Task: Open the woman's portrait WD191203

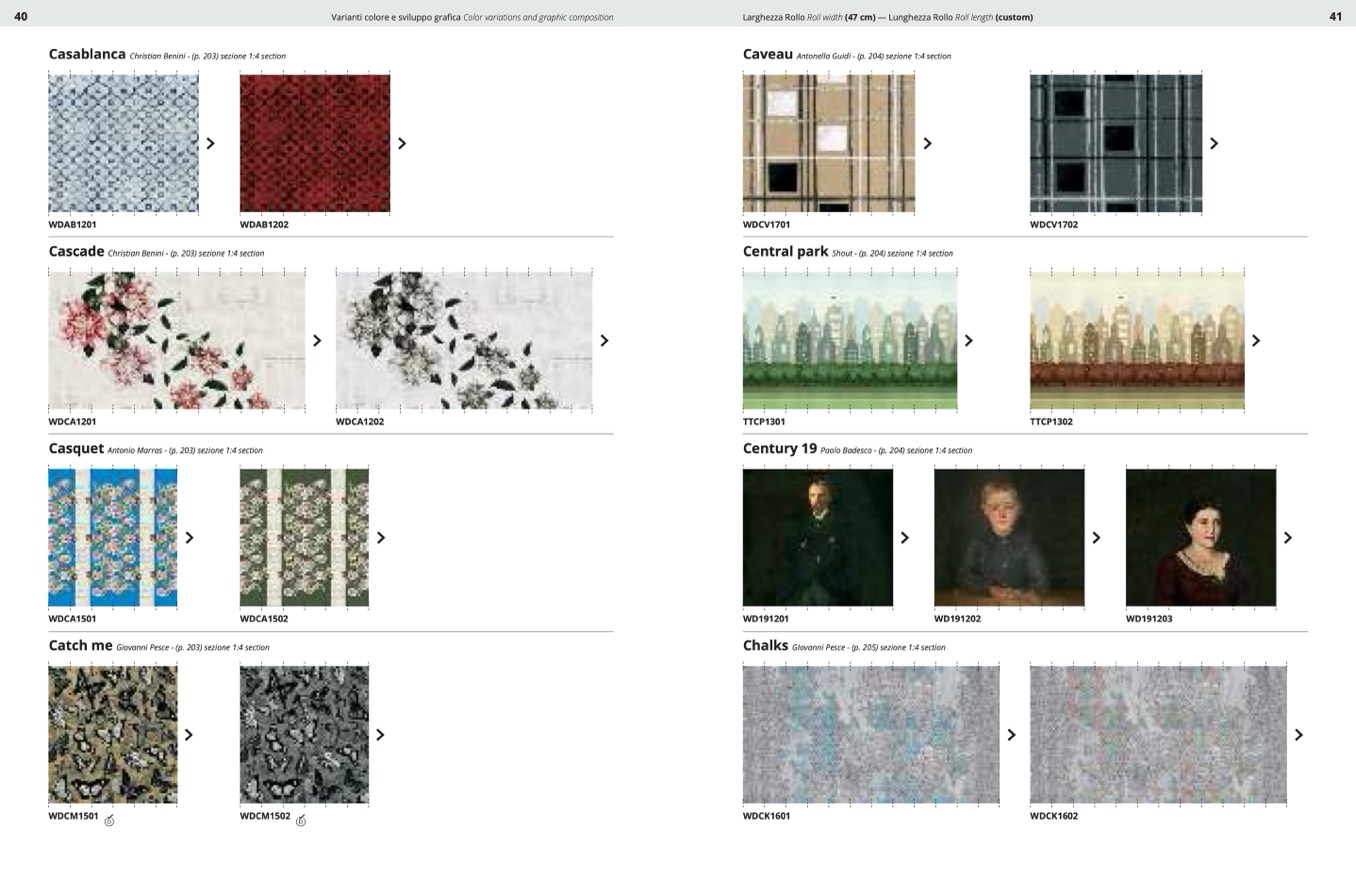Action: (1200, 537)
